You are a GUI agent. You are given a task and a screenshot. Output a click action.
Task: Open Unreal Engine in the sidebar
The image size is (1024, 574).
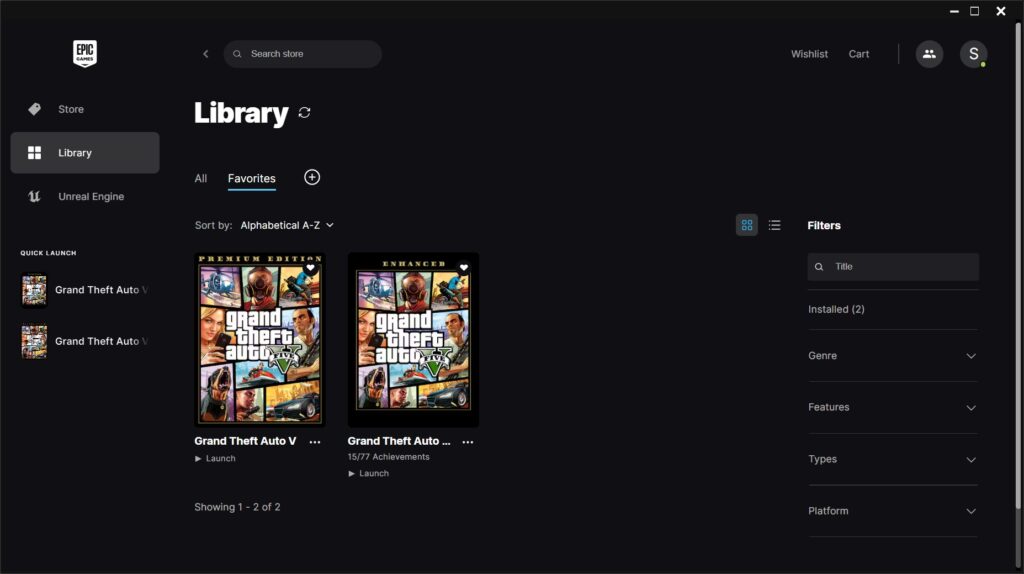coord(85,197)
